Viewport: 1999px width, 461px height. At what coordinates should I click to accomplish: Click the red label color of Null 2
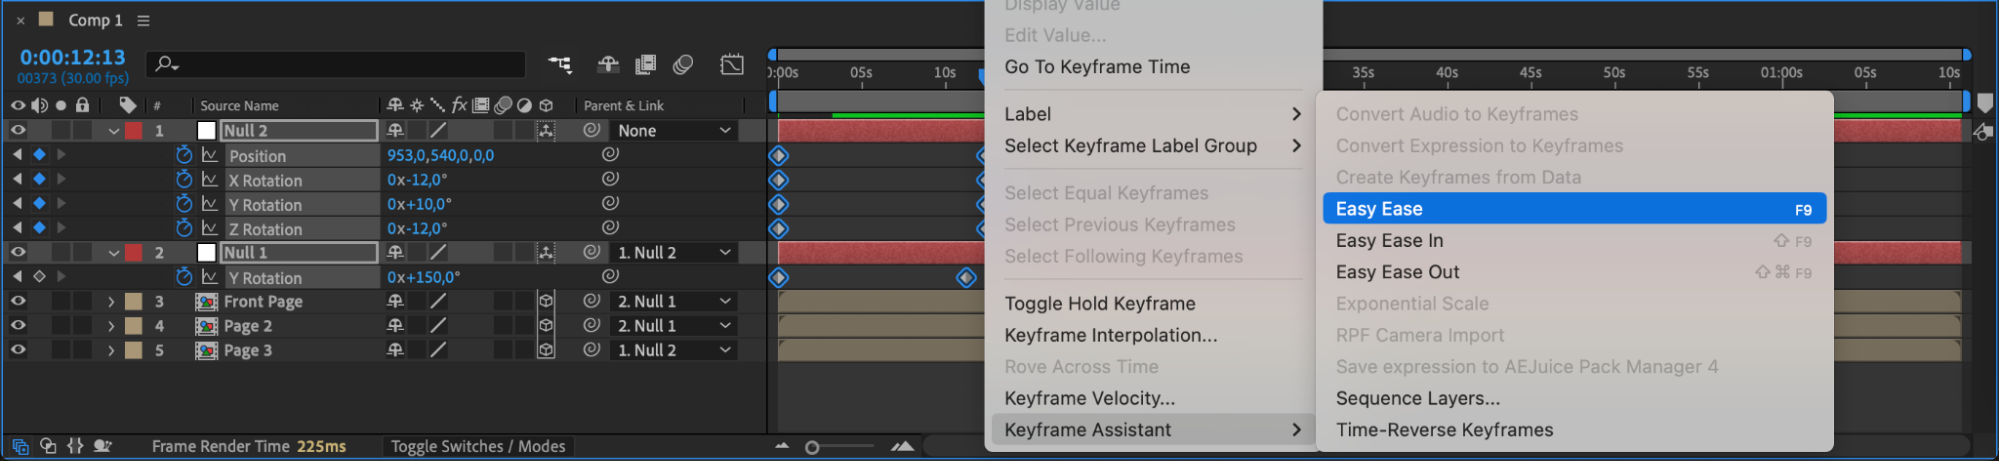133,130
